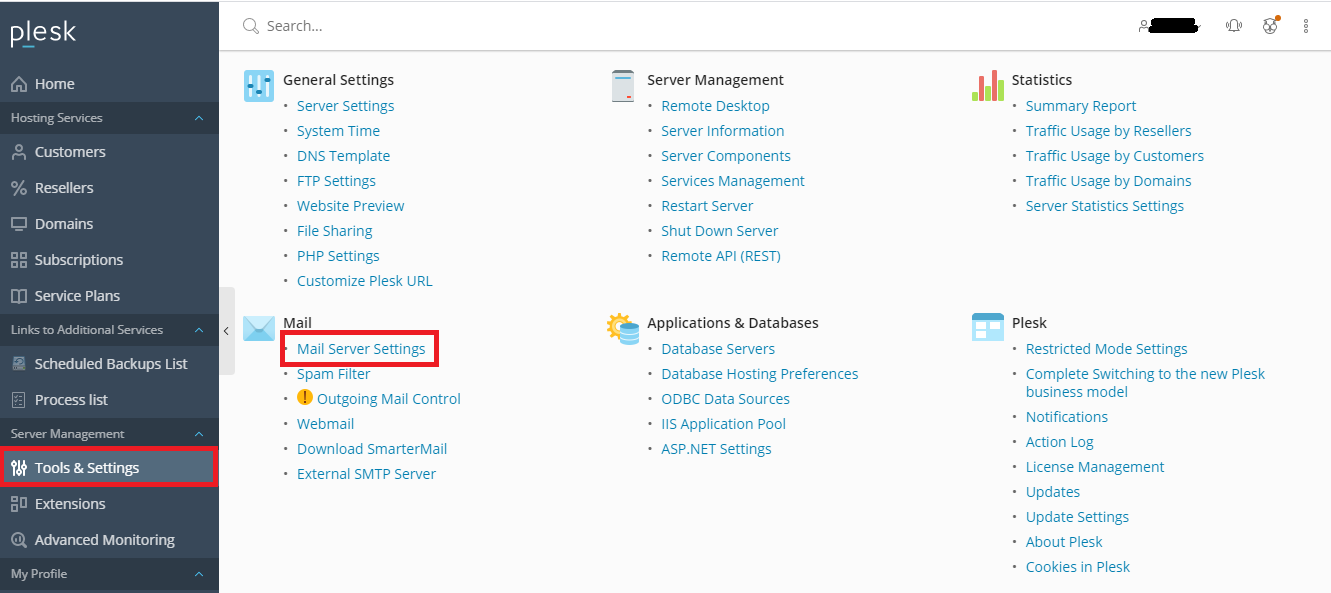Click the Subscriptions grid icon
This screenshot has width=1331, height=593.
[18, 260]
